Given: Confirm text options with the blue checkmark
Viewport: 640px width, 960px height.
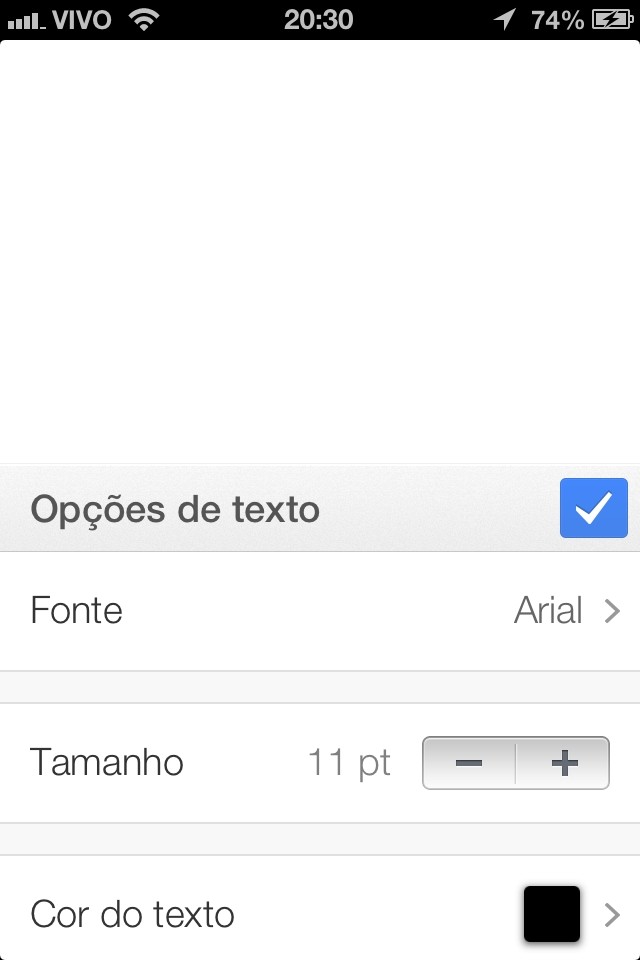Looking at the screenshot, I should coord(593,508).
